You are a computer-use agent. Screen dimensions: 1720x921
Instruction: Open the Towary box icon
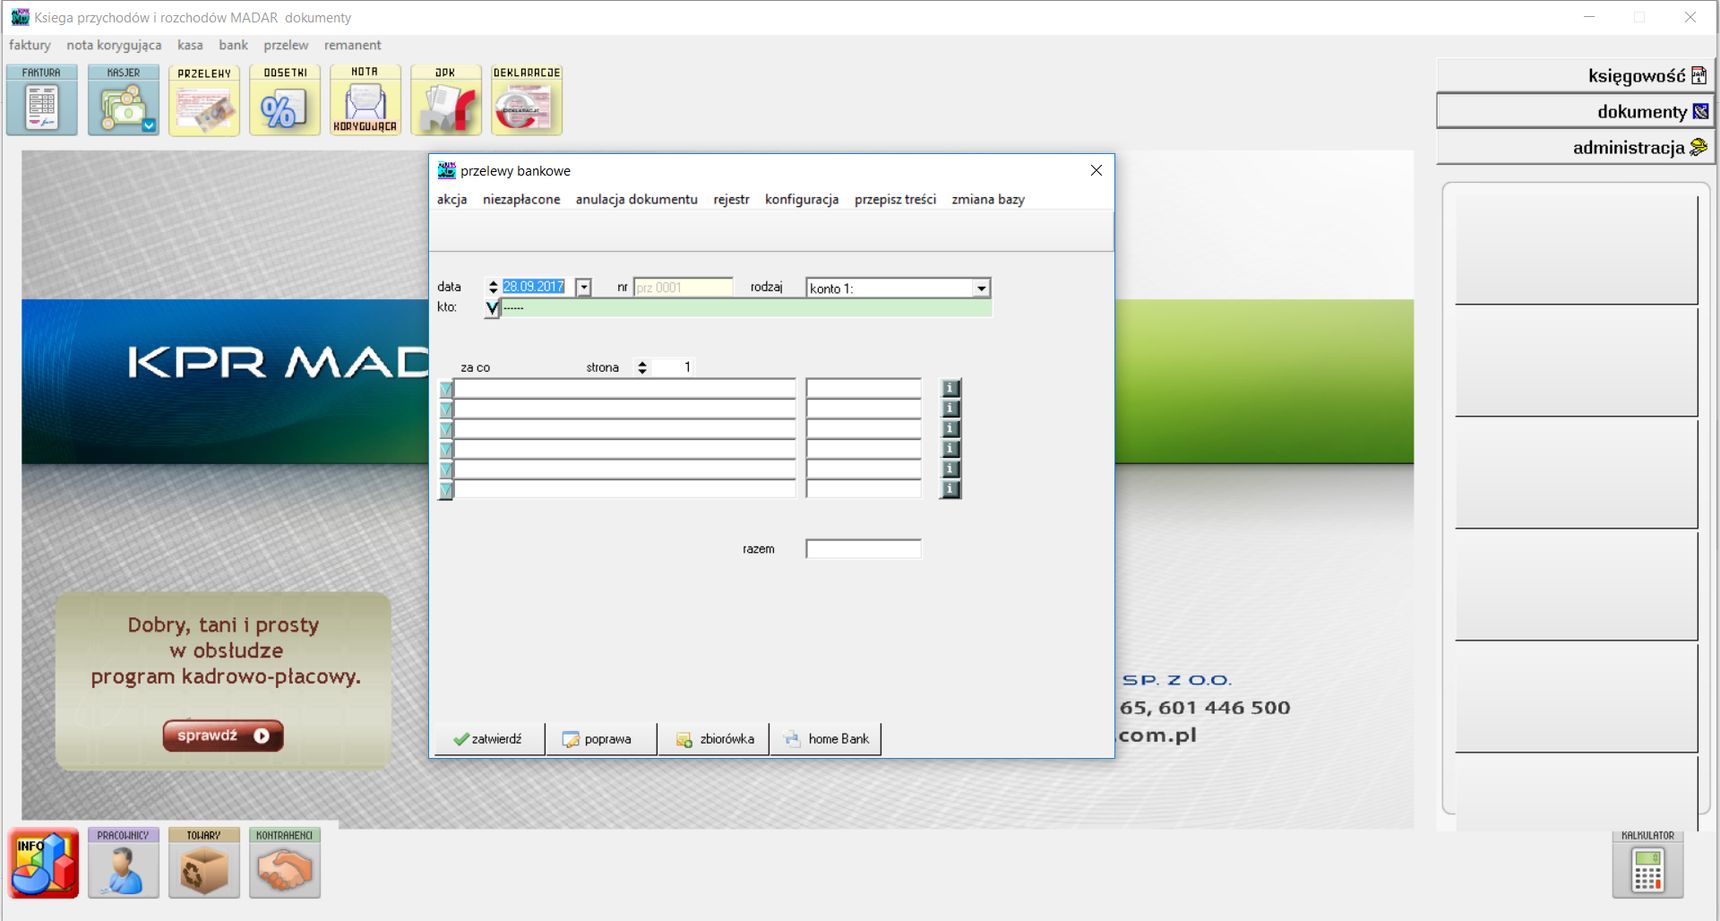click(x=204, y=863)
